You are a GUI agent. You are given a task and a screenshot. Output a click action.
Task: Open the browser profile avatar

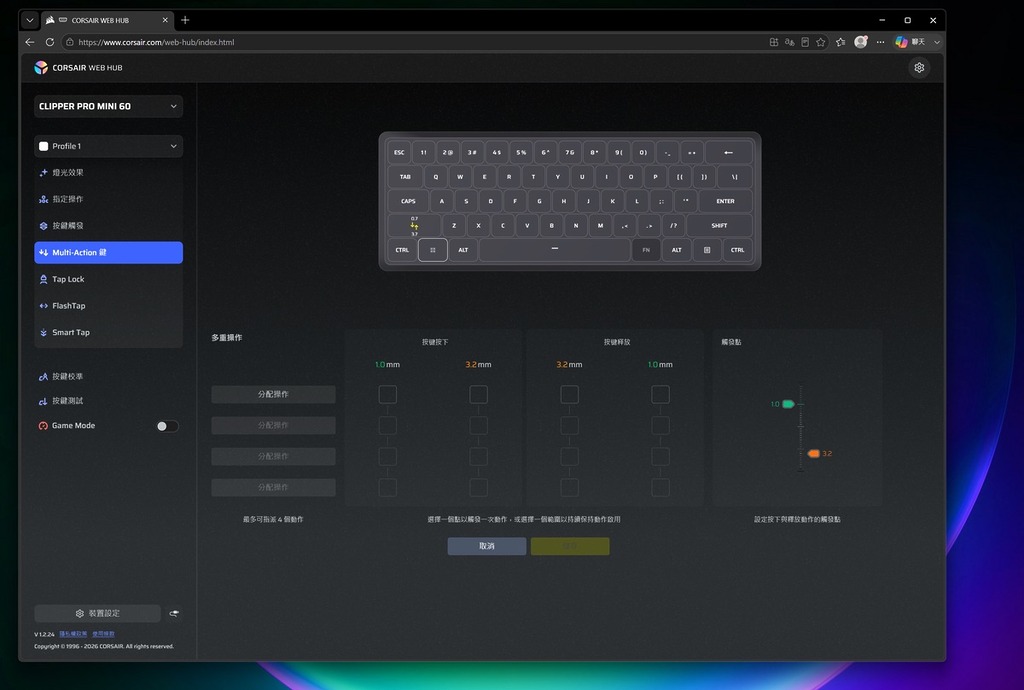[861, 42]
